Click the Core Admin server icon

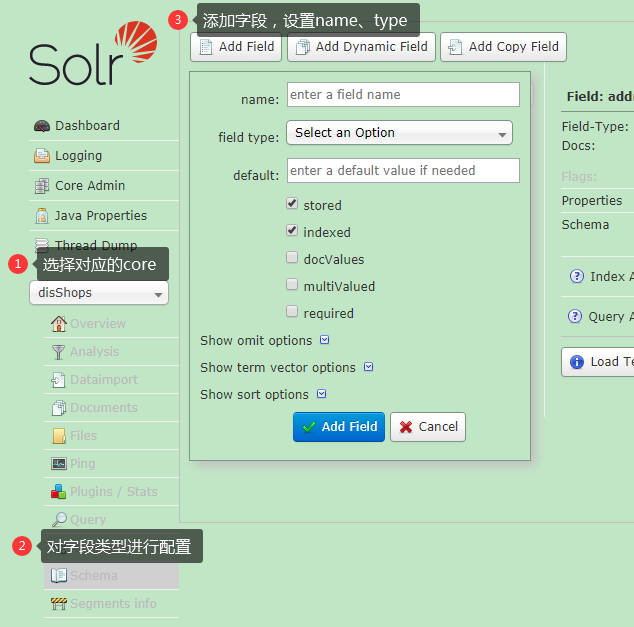pyautogui.click(x=42, y=186)
